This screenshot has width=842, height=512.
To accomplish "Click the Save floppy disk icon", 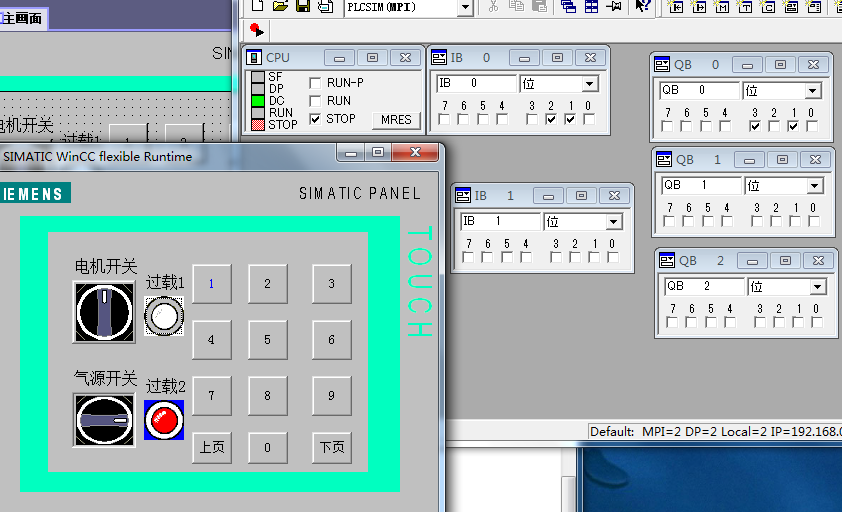I will coord(303,6).
